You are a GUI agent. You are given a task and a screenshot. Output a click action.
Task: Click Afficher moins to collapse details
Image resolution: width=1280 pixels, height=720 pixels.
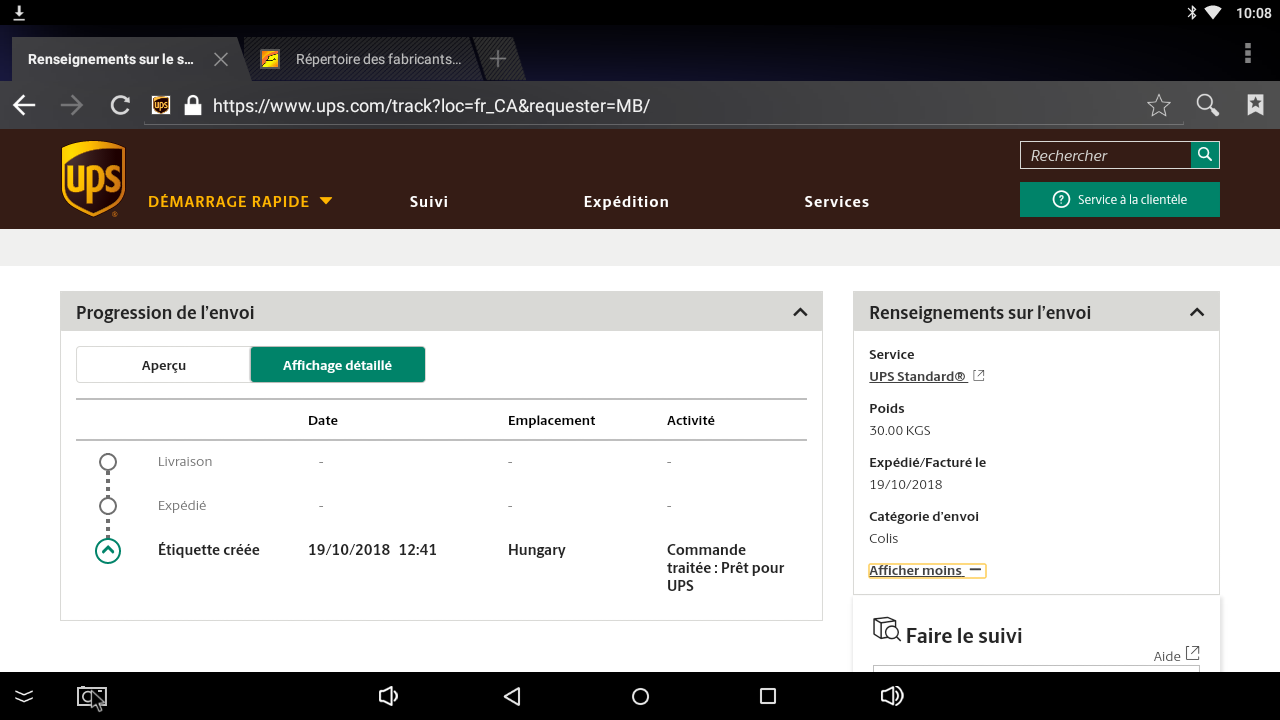point(926,570)
